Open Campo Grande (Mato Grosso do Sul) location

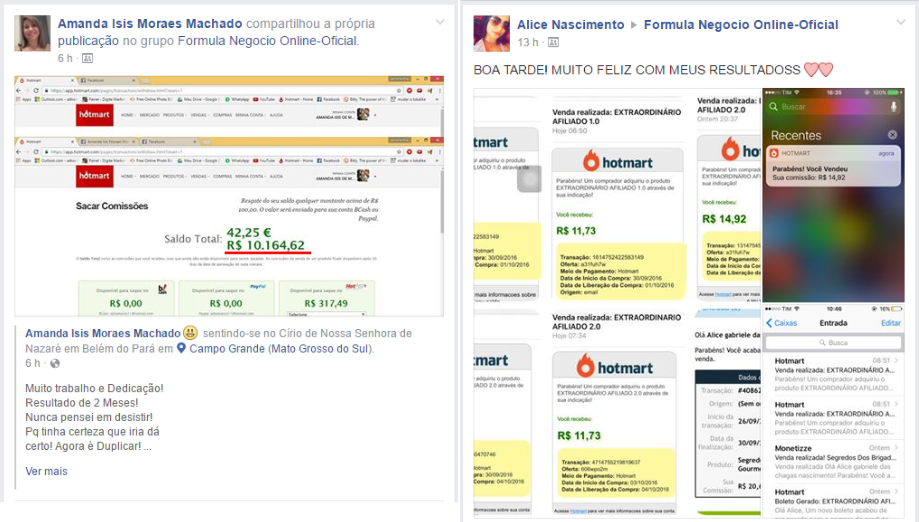click(281, 349)
